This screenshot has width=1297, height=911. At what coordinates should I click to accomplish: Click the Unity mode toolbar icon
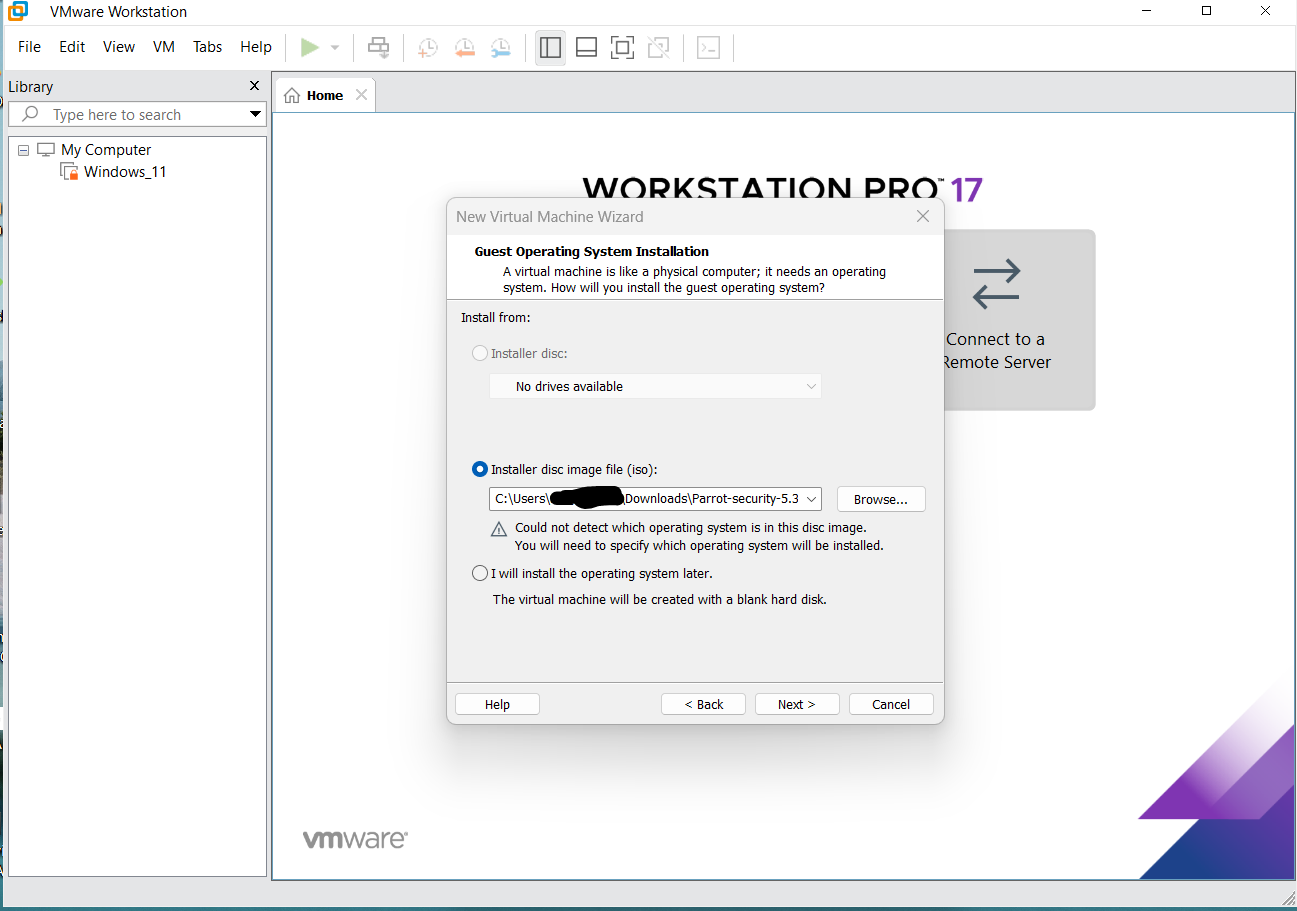658,47
